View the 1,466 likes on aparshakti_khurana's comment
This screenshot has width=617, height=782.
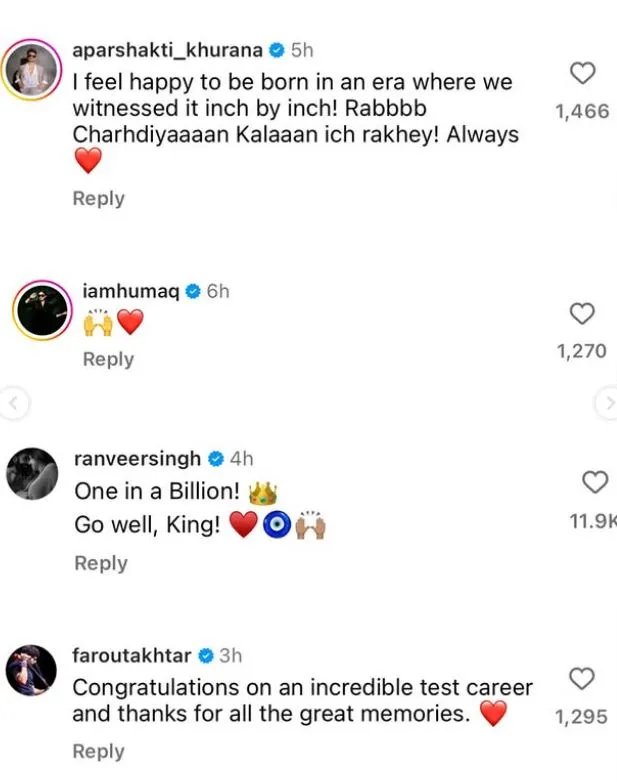582,111
